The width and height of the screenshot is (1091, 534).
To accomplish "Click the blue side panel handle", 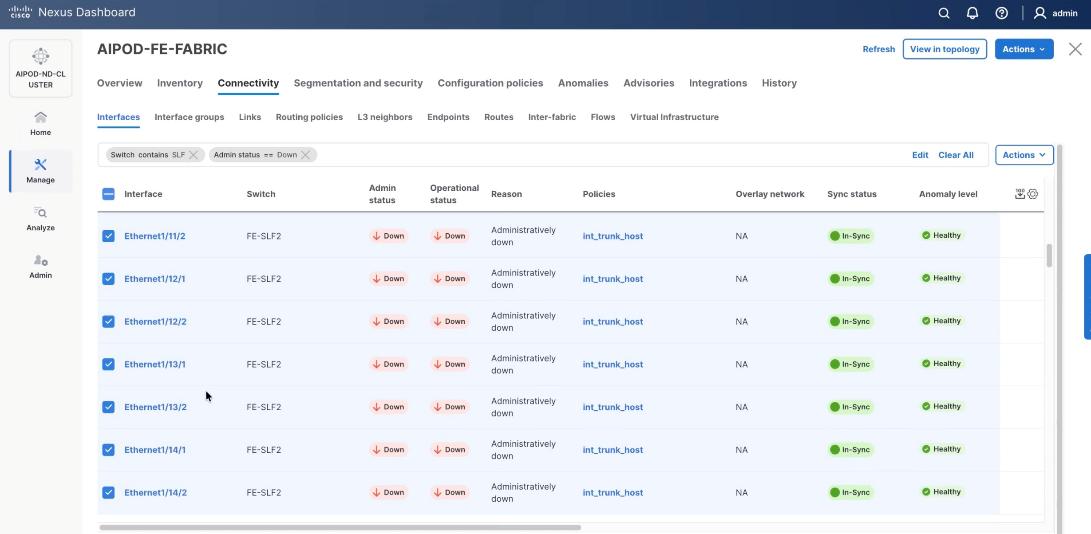I will [1087, 297].
